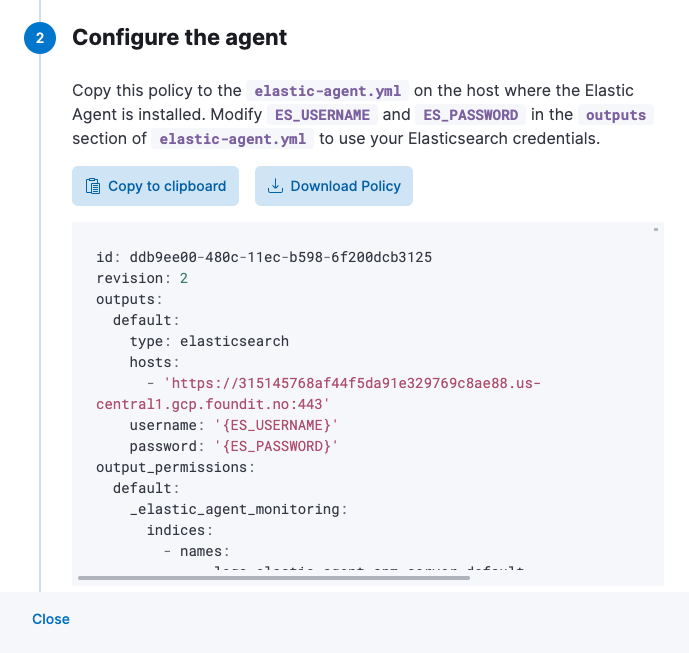The image size is (689, 653).
Task: Click the _elastic_agent_monitoring key in code
Action: (238, 509)
